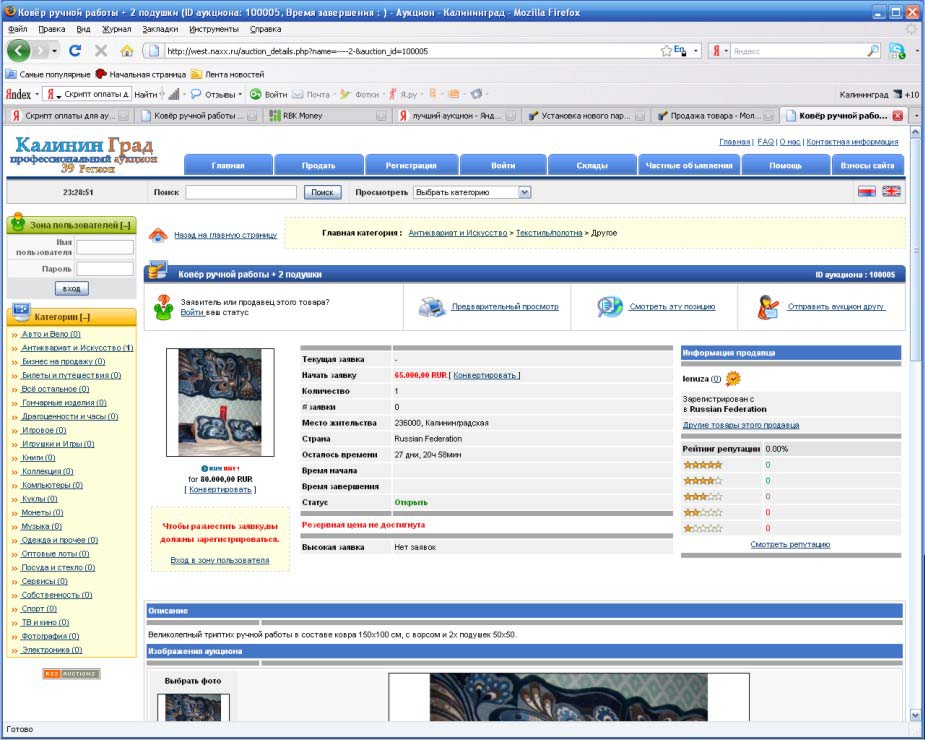The width and height of the screenshot is (925, 740).
Task: Click the Яndex toolbar logo
Action: click(x=18, y=94)
